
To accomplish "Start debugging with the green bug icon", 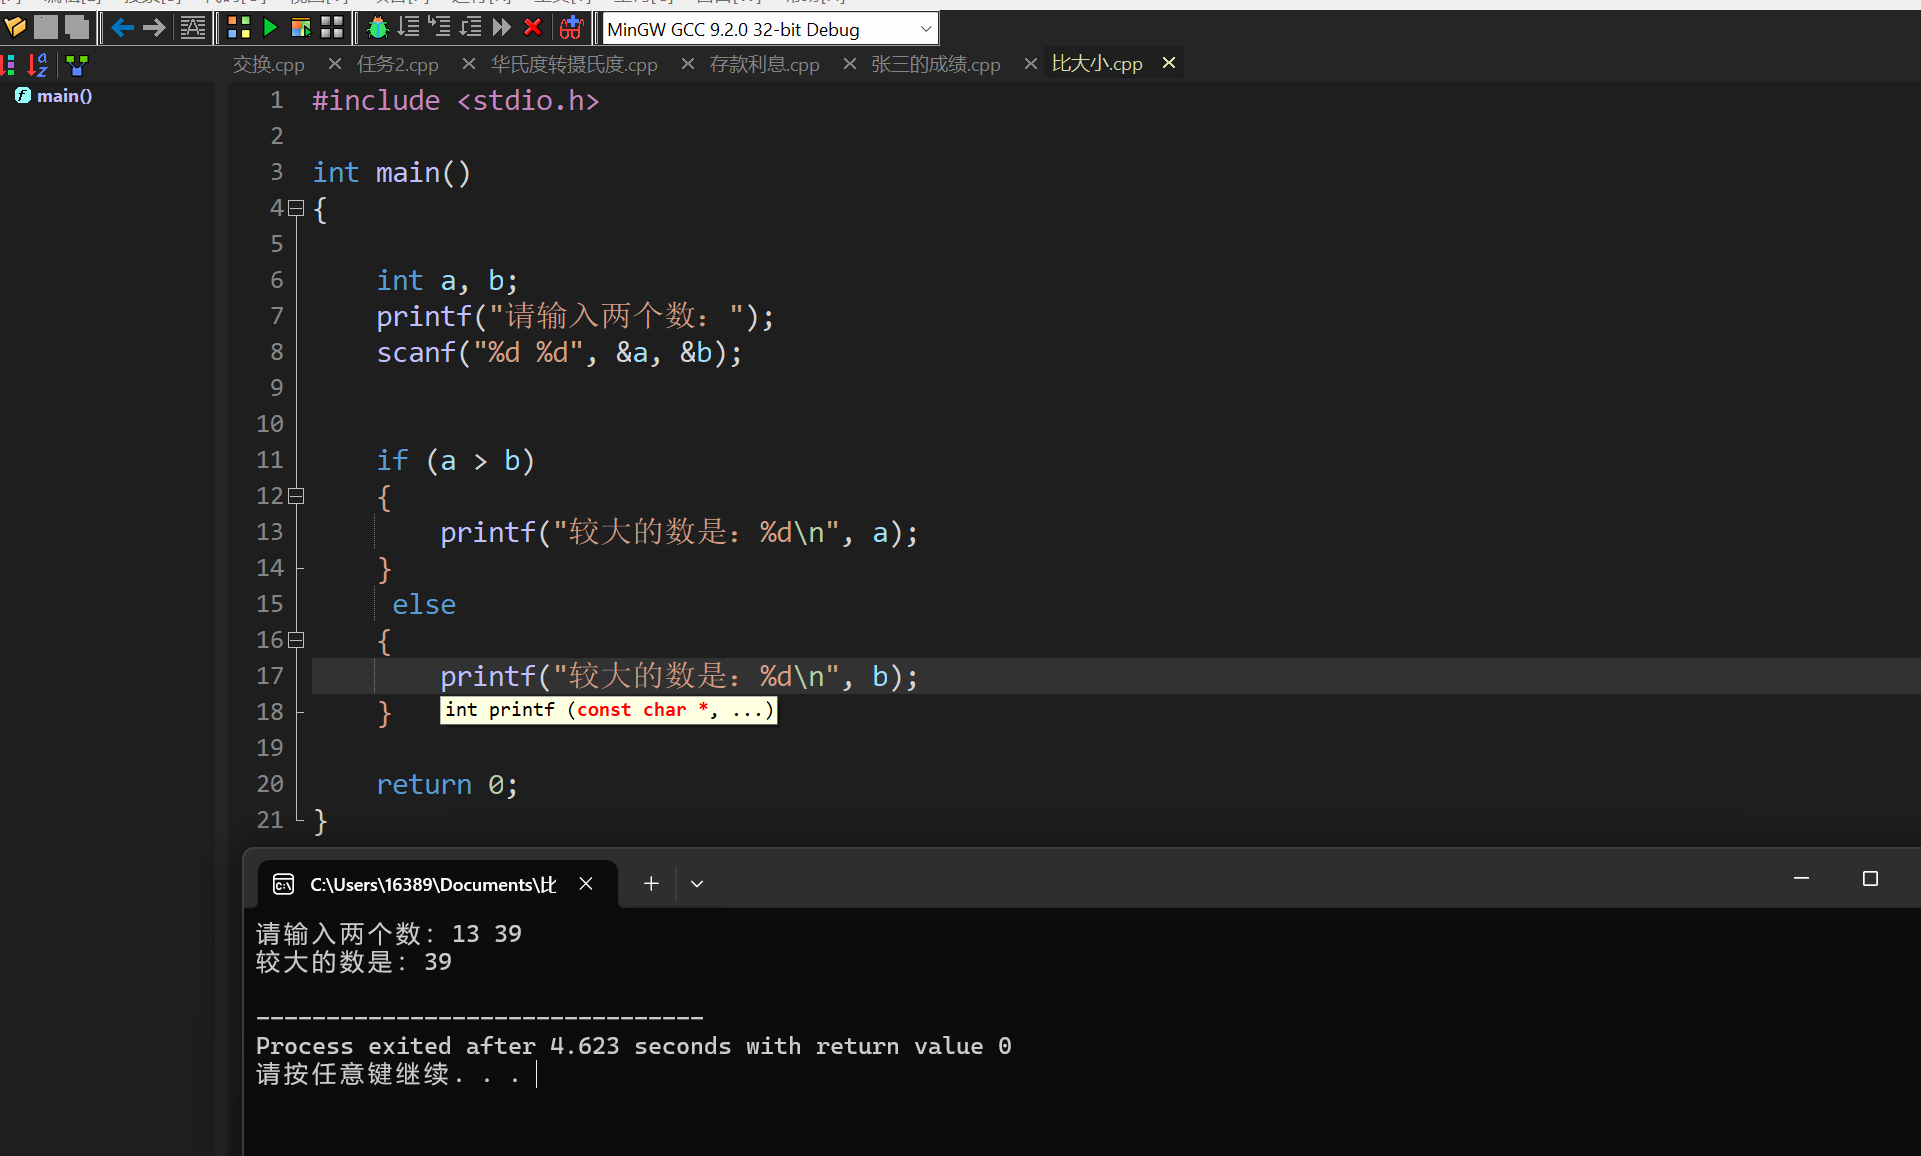I will coord(377,28).
